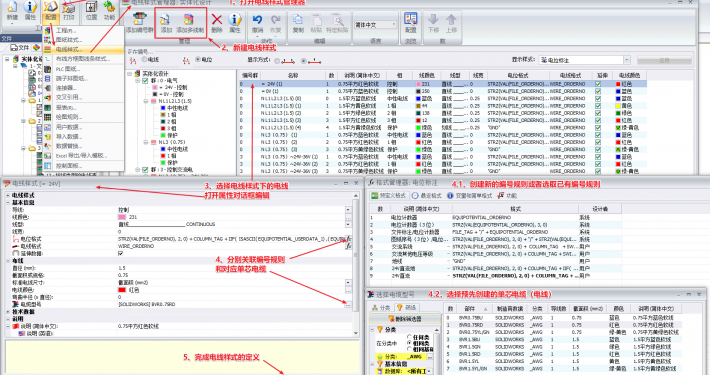Collapse 基本信息 section in properties

[x=8, y=202]
